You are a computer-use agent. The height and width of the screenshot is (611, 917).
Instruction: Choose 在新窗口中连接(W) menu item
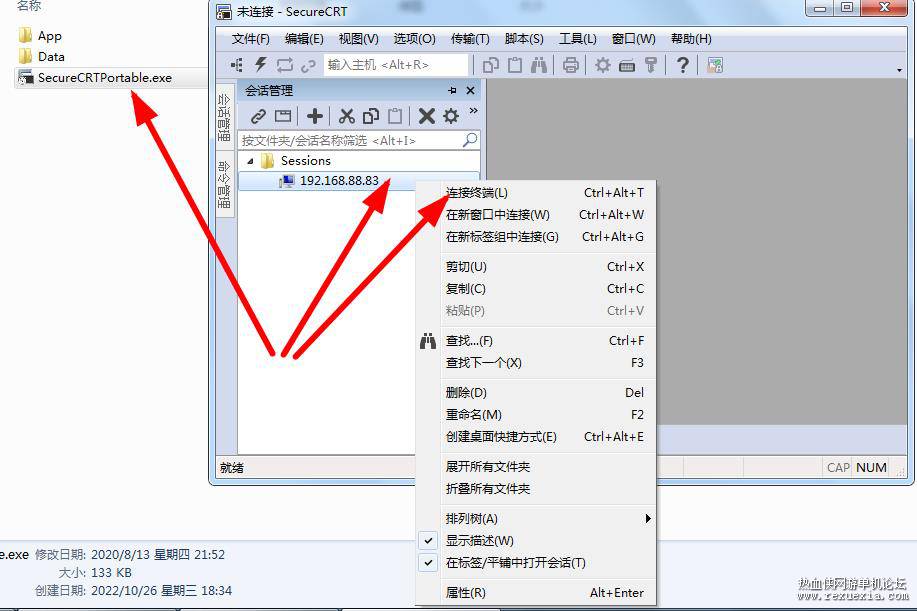(x=536, y=215)
